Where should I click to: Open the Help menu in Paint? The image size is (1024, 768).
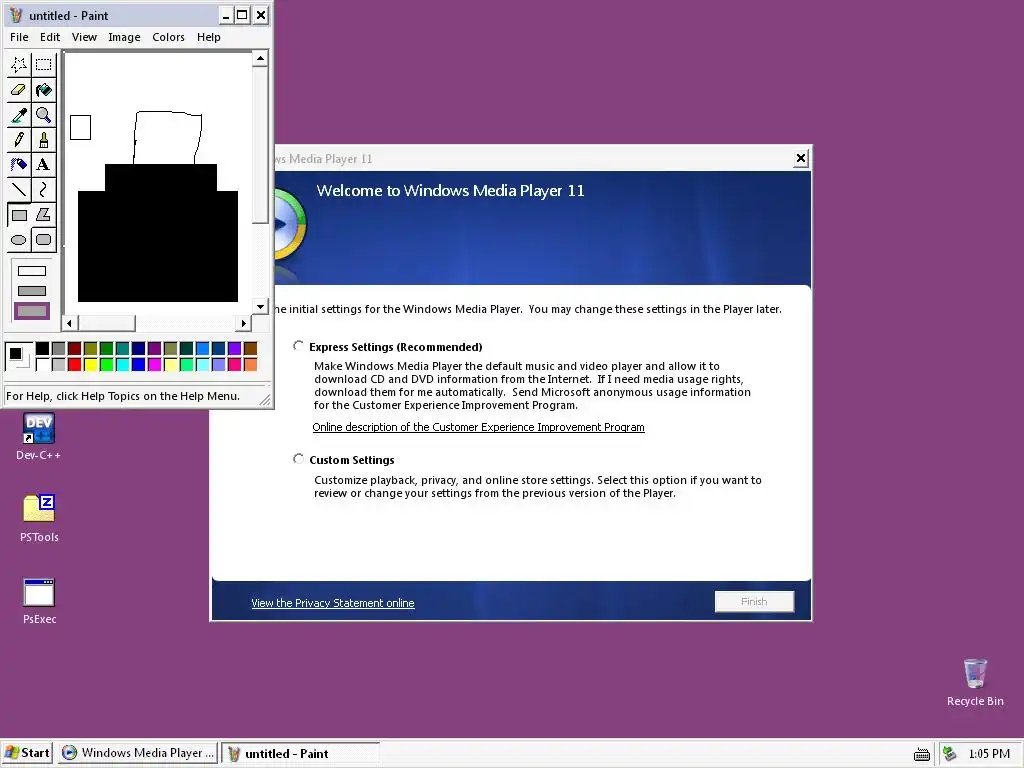[x=209, y=37]
